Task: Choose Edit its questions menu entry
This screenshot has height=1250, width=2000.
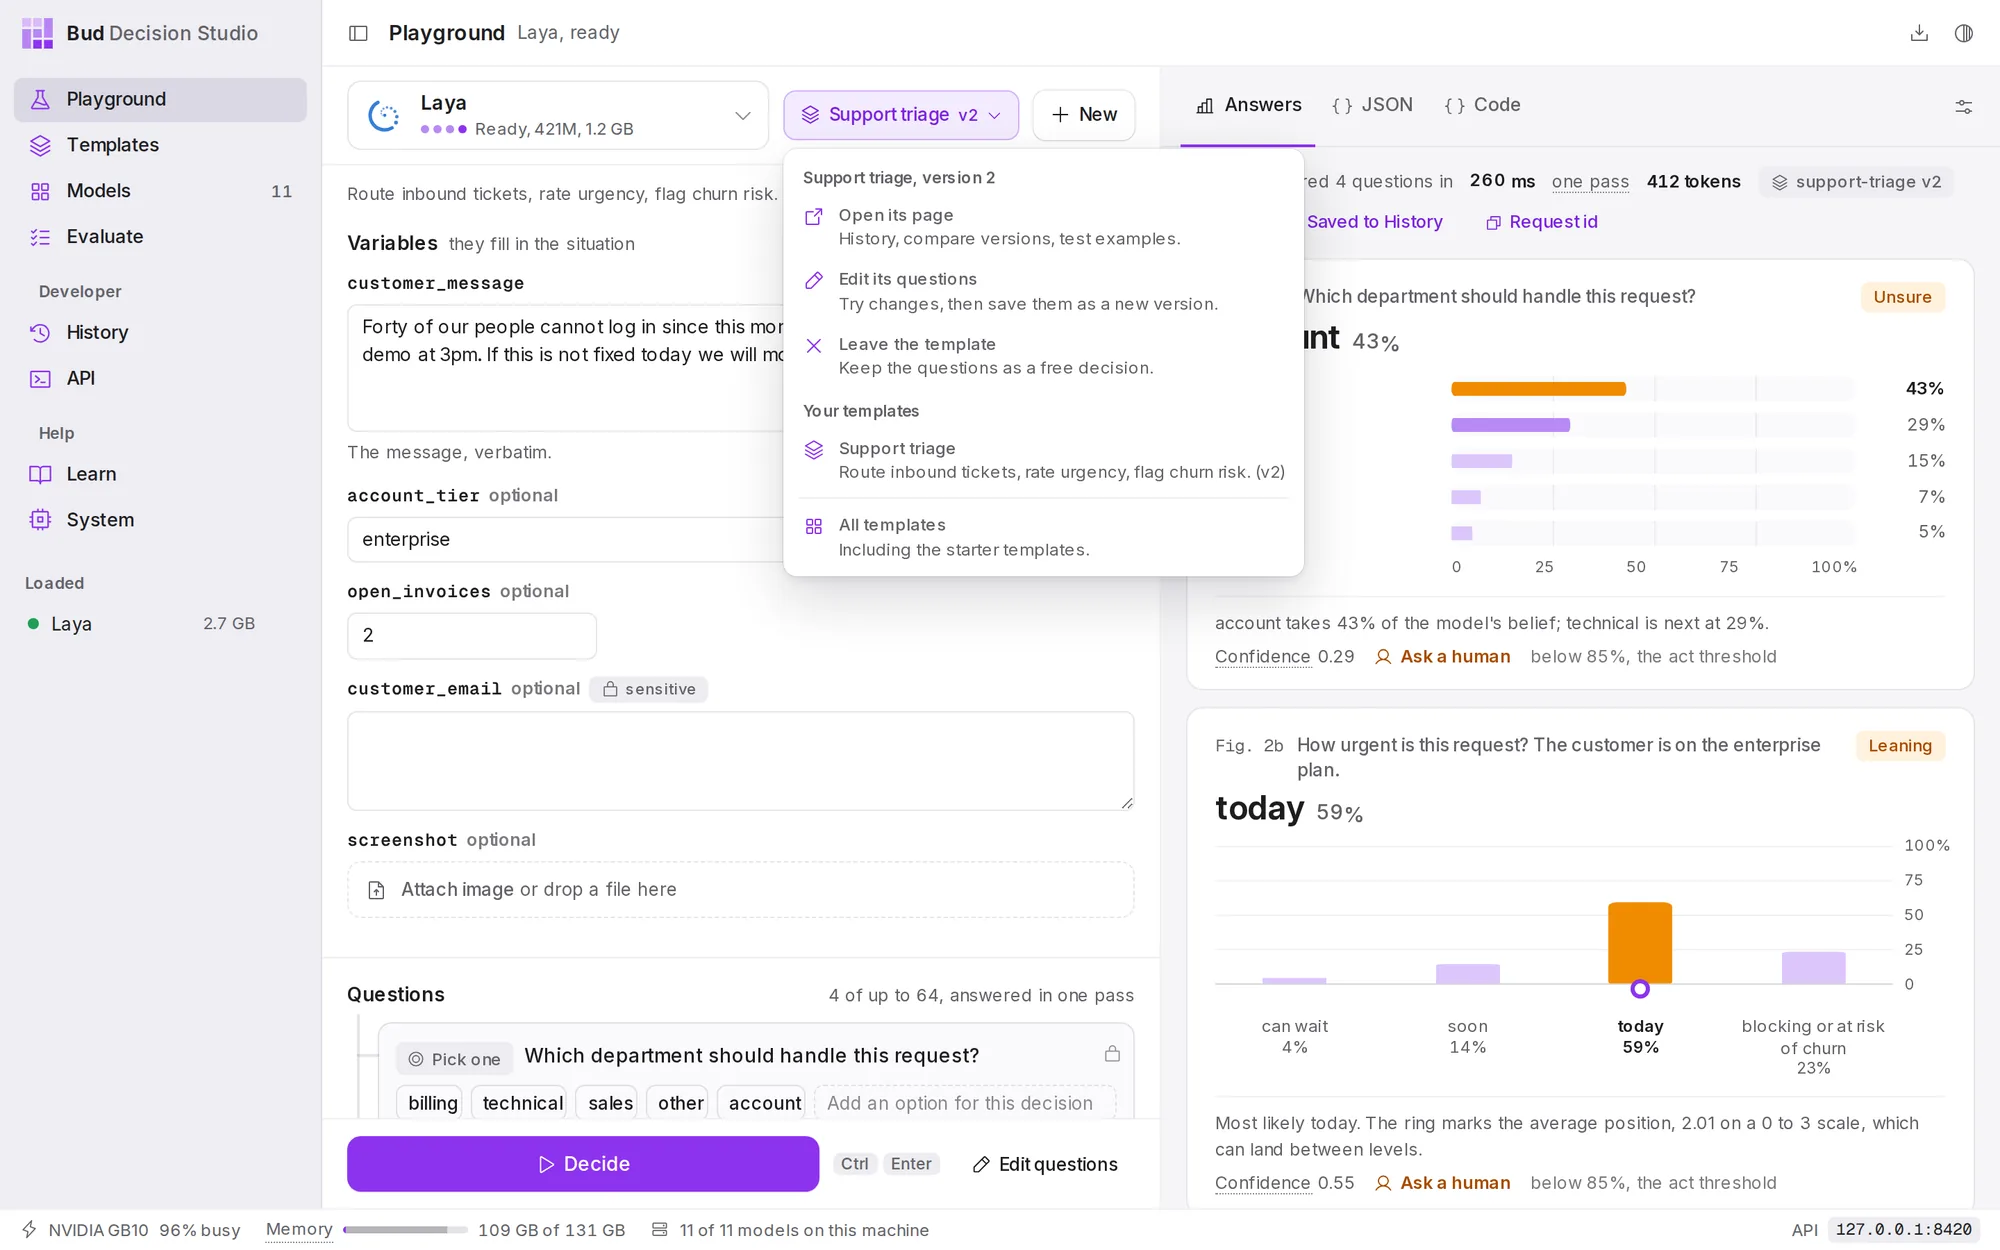Action: coord(1043,291)
